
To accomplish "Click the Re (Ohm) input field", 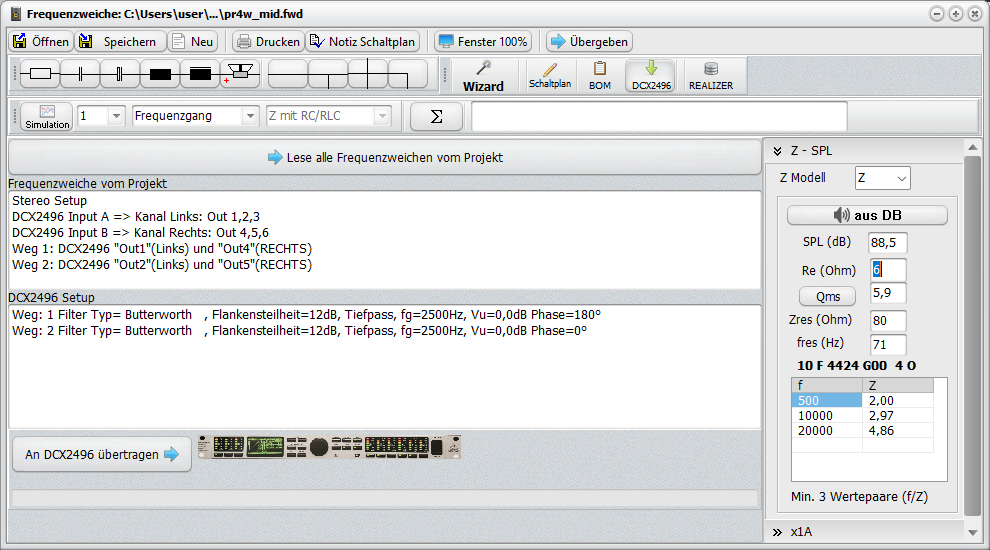I will coord(888,270).
